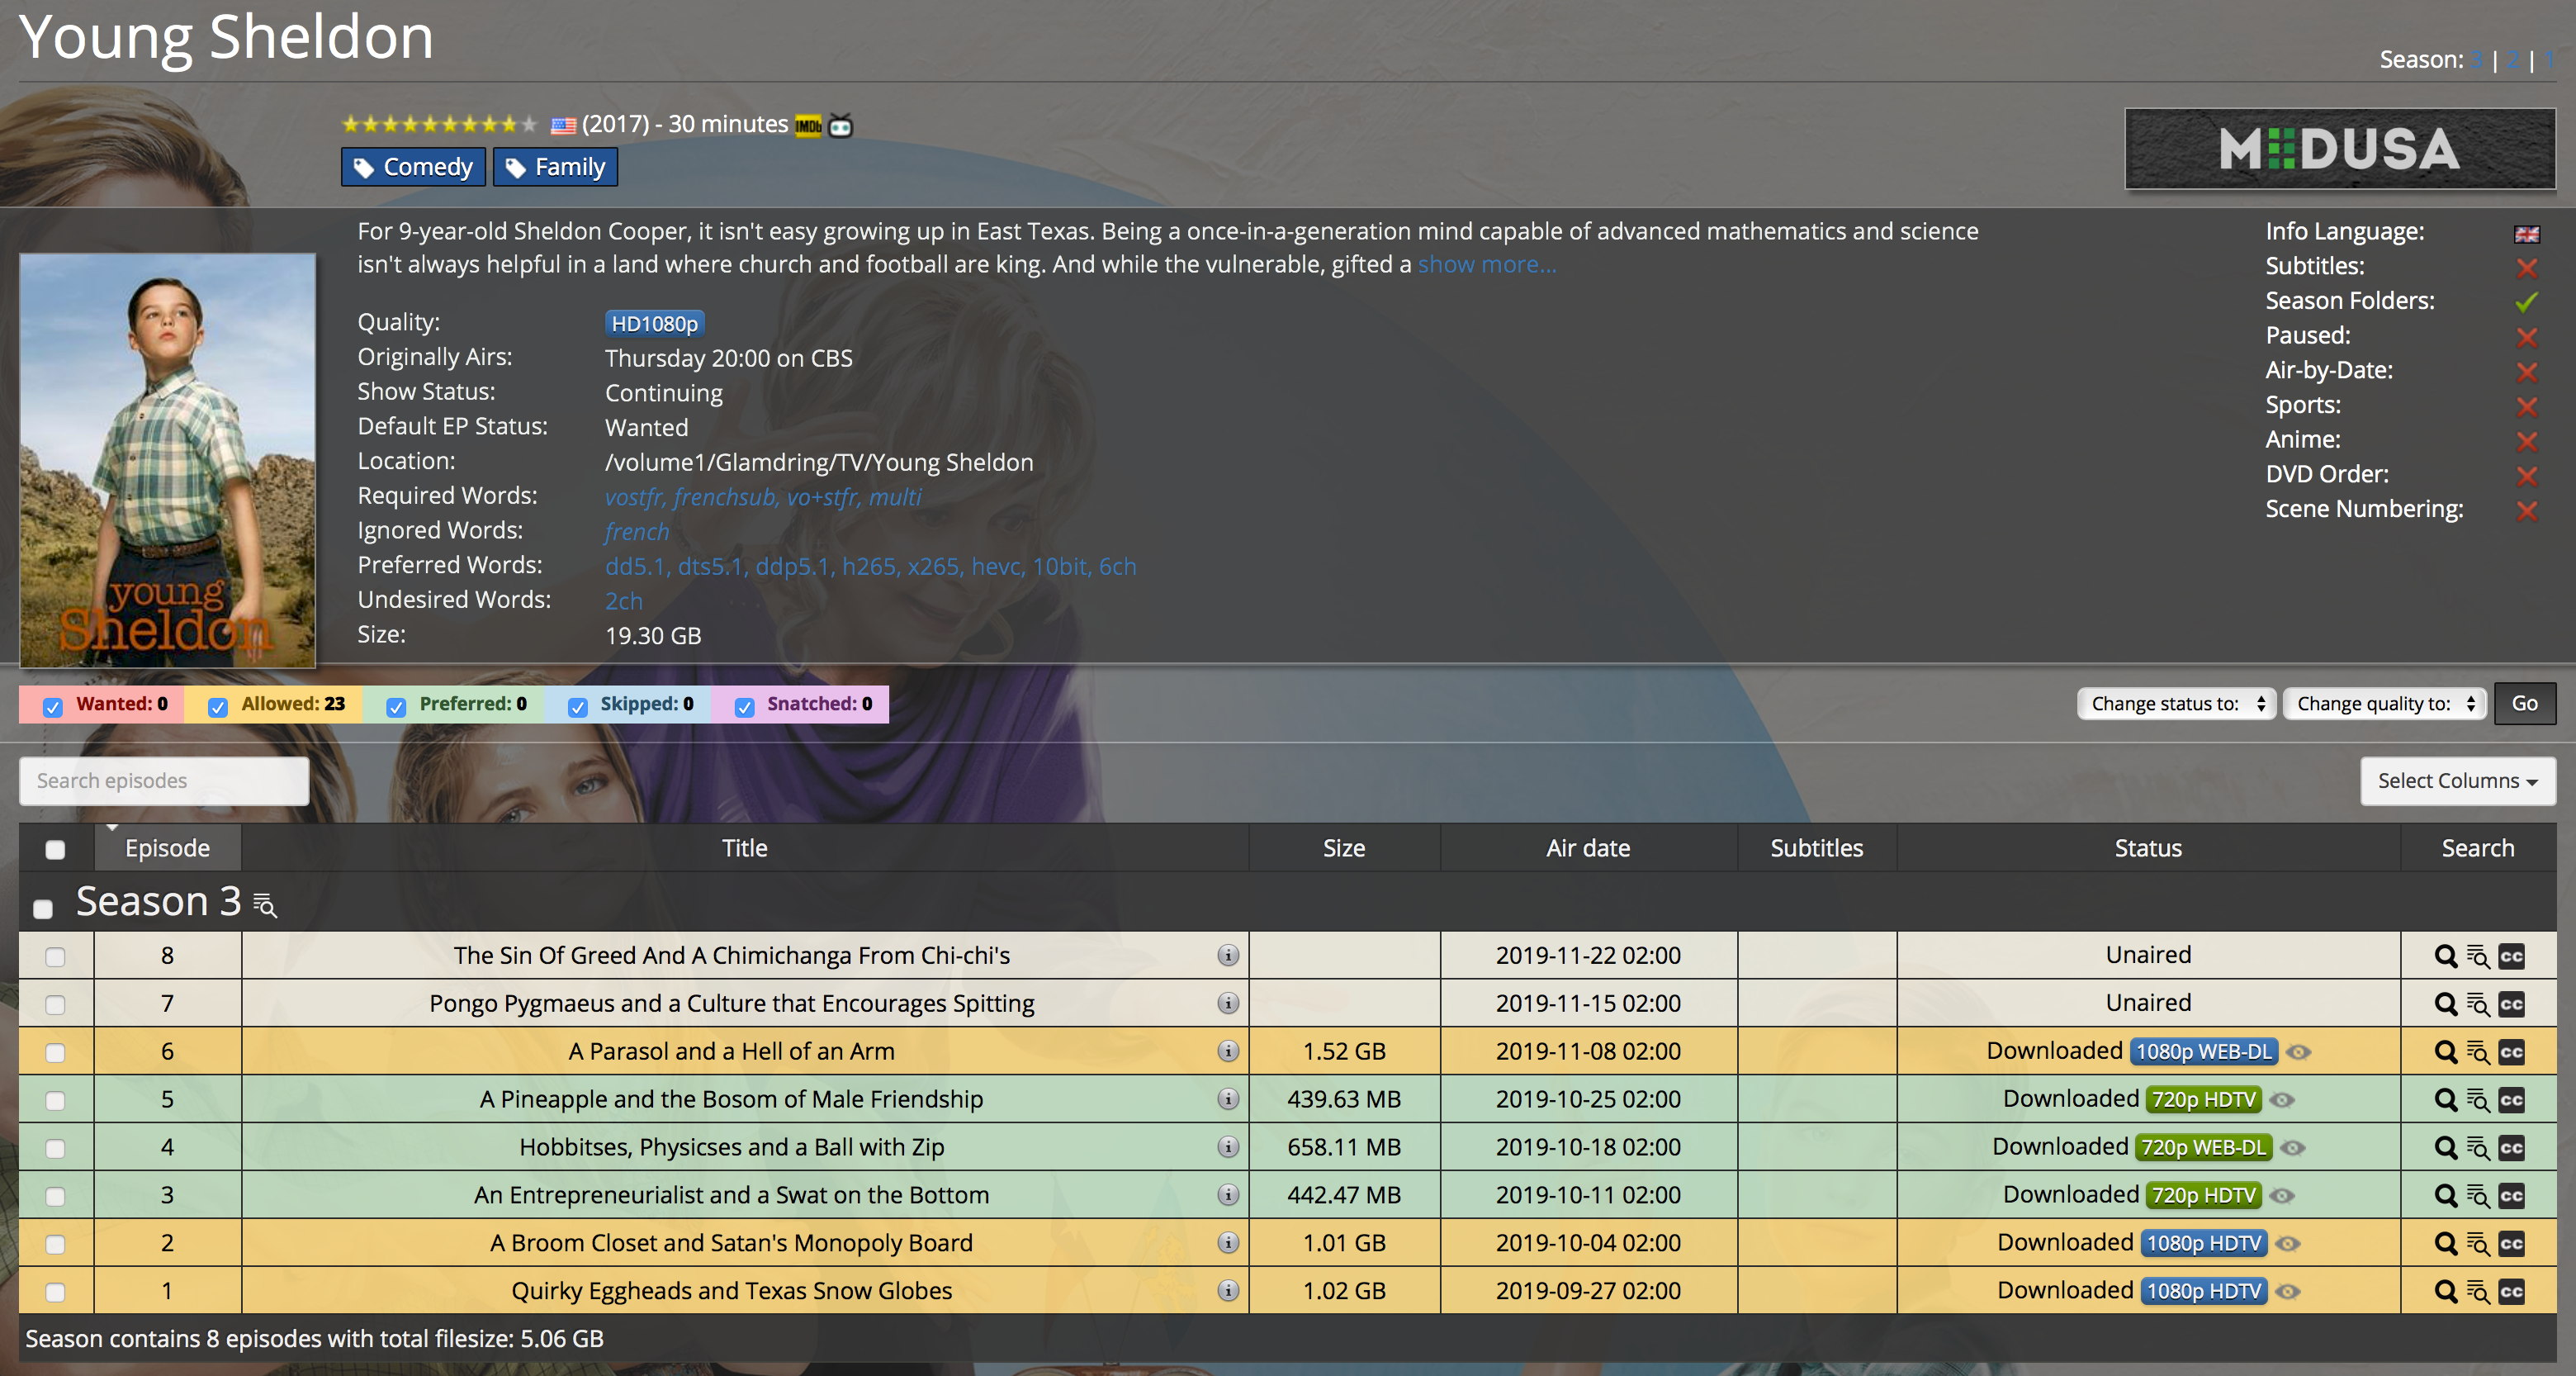Image resolution: width=2576 pixels, height=1376 pixels.
Task: Show plot info for A Parasol and a Hell of an Arm
Action: [x=1228, y=1051]
